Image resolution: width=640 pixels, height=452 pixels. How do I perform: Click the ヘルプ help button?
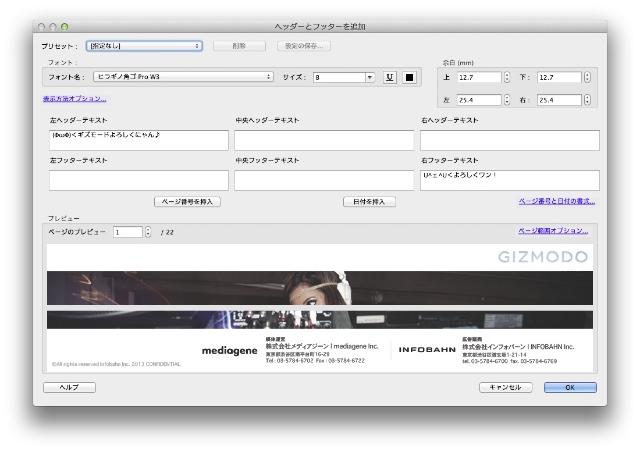coord(70,386)
